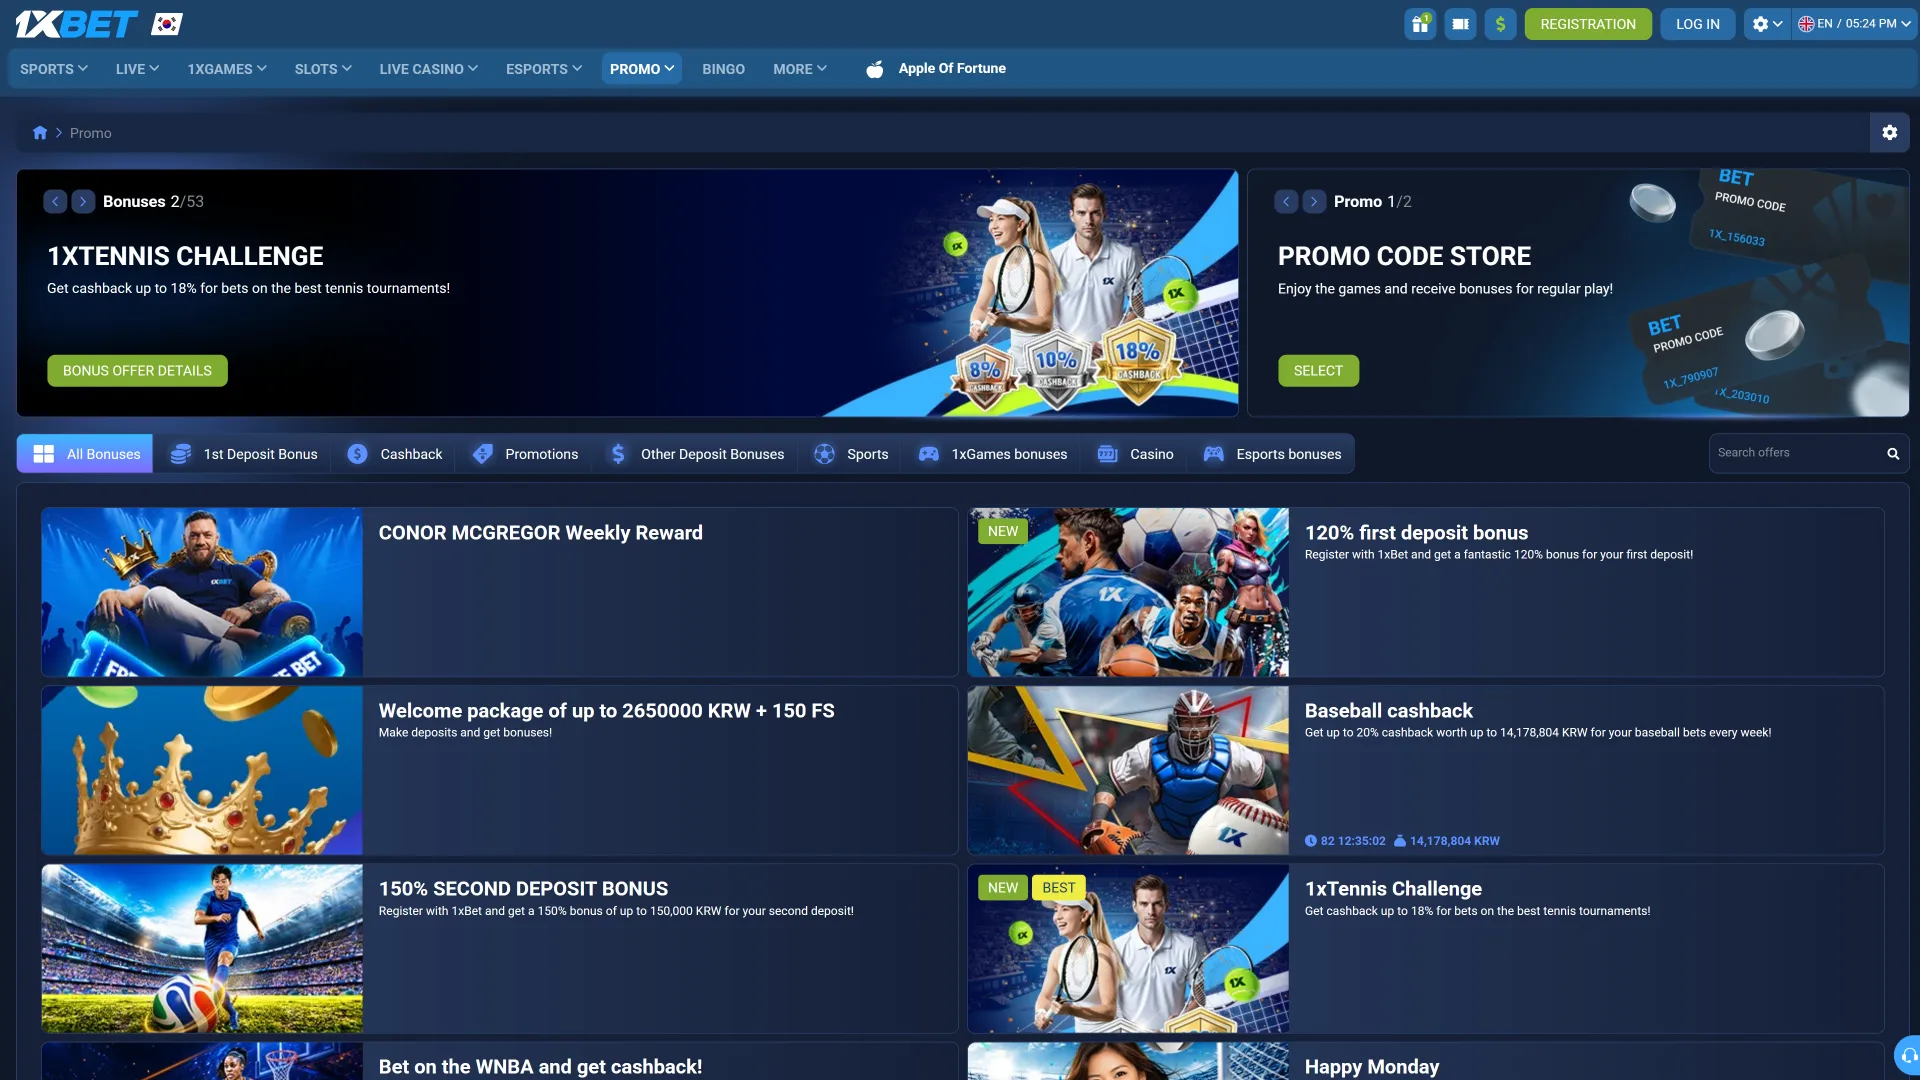Expand the PROMO menu

(x=642, y=69)
